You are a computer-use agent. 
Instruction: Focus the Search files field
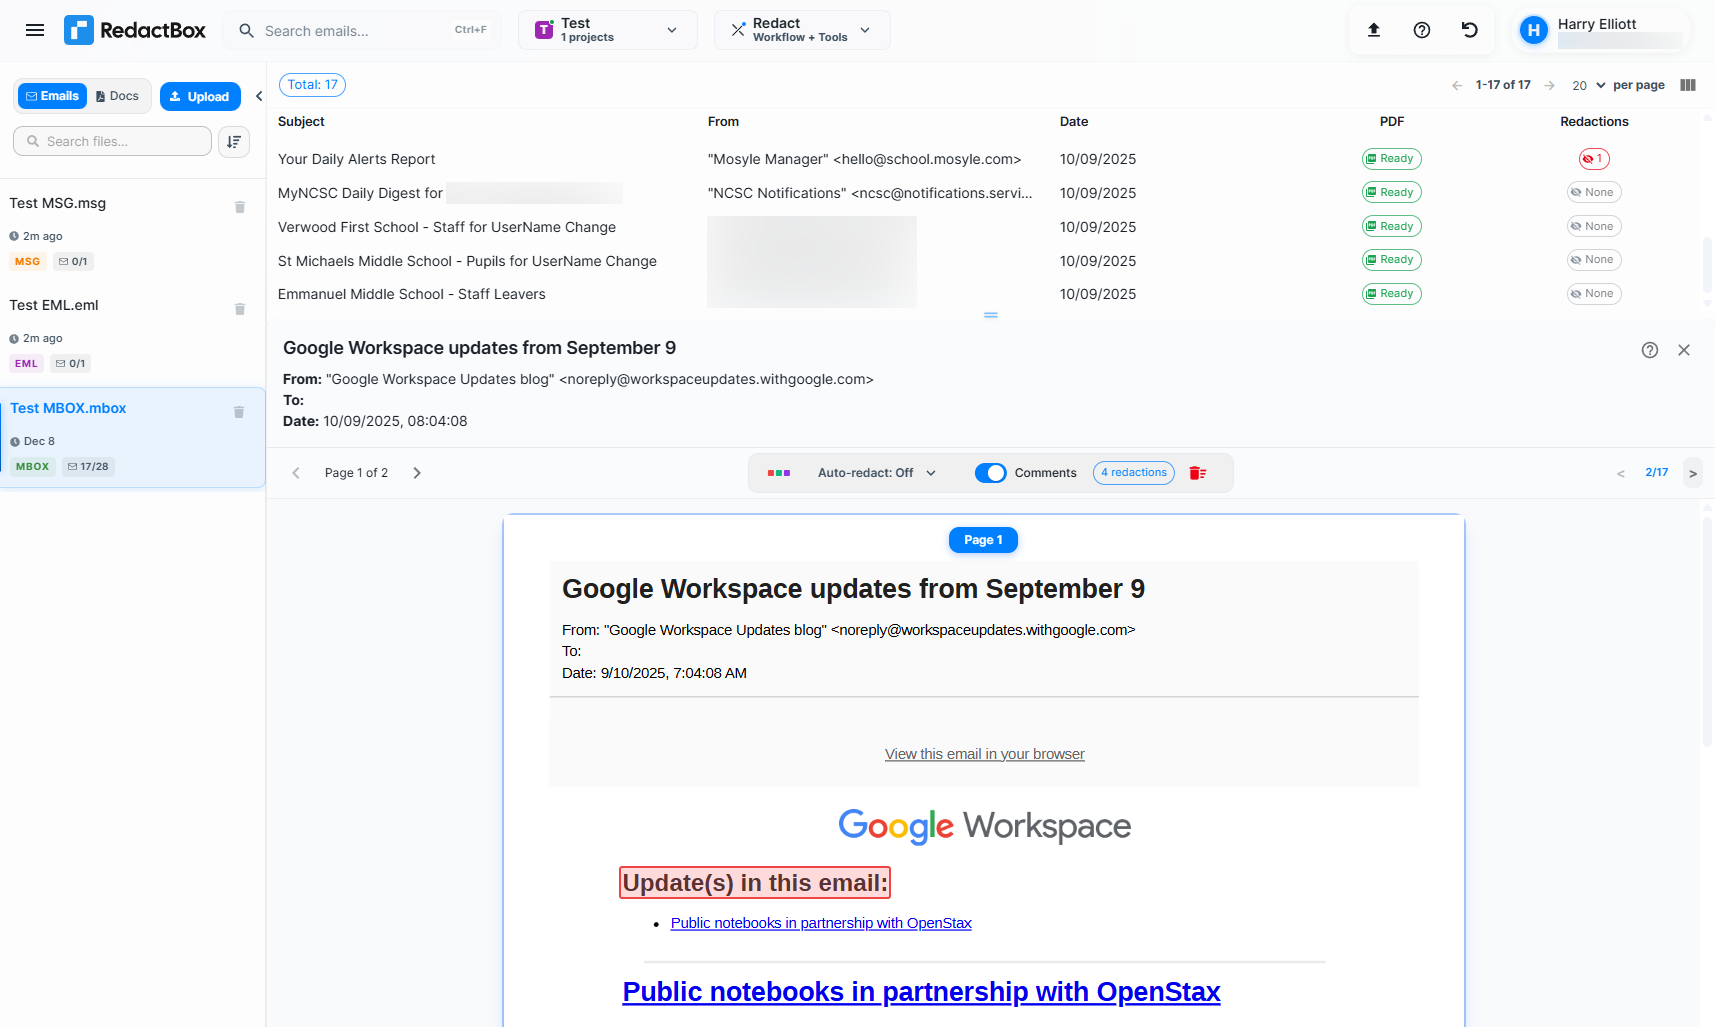[112, 141]
